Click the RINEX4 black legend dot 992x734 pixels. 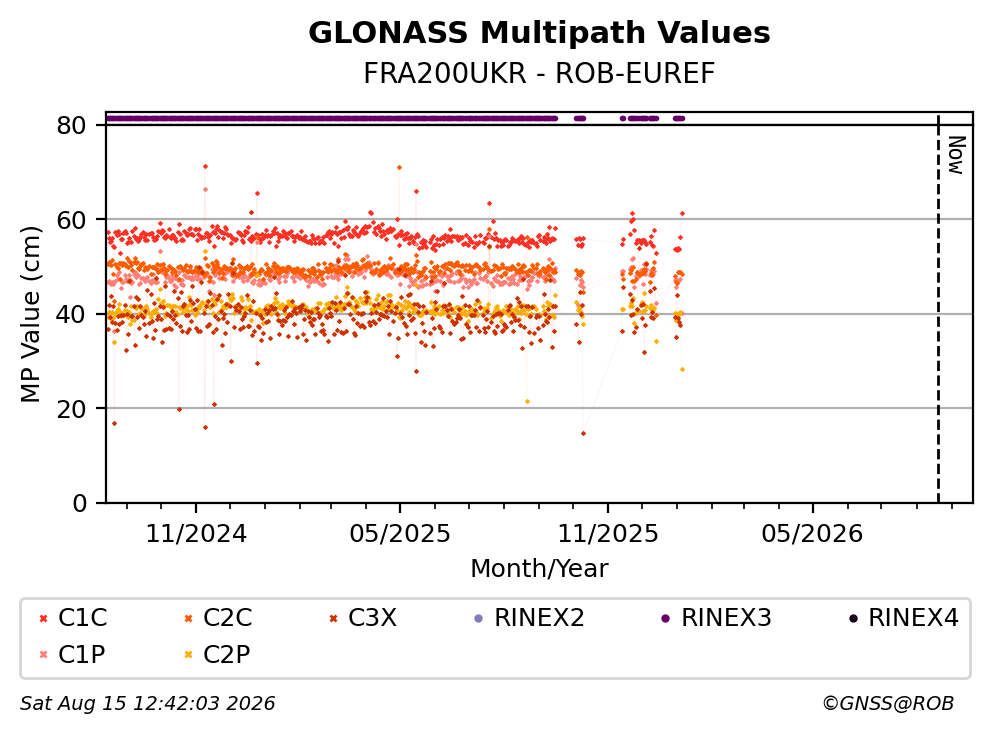coord(853,618)
